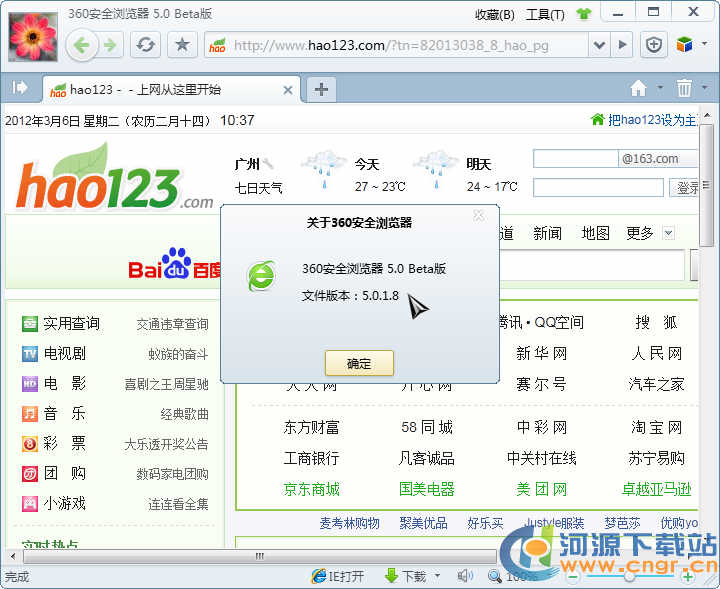Open a new tab with plus button
The width and height of the screenshot is (720, 589).
(321, 89)
